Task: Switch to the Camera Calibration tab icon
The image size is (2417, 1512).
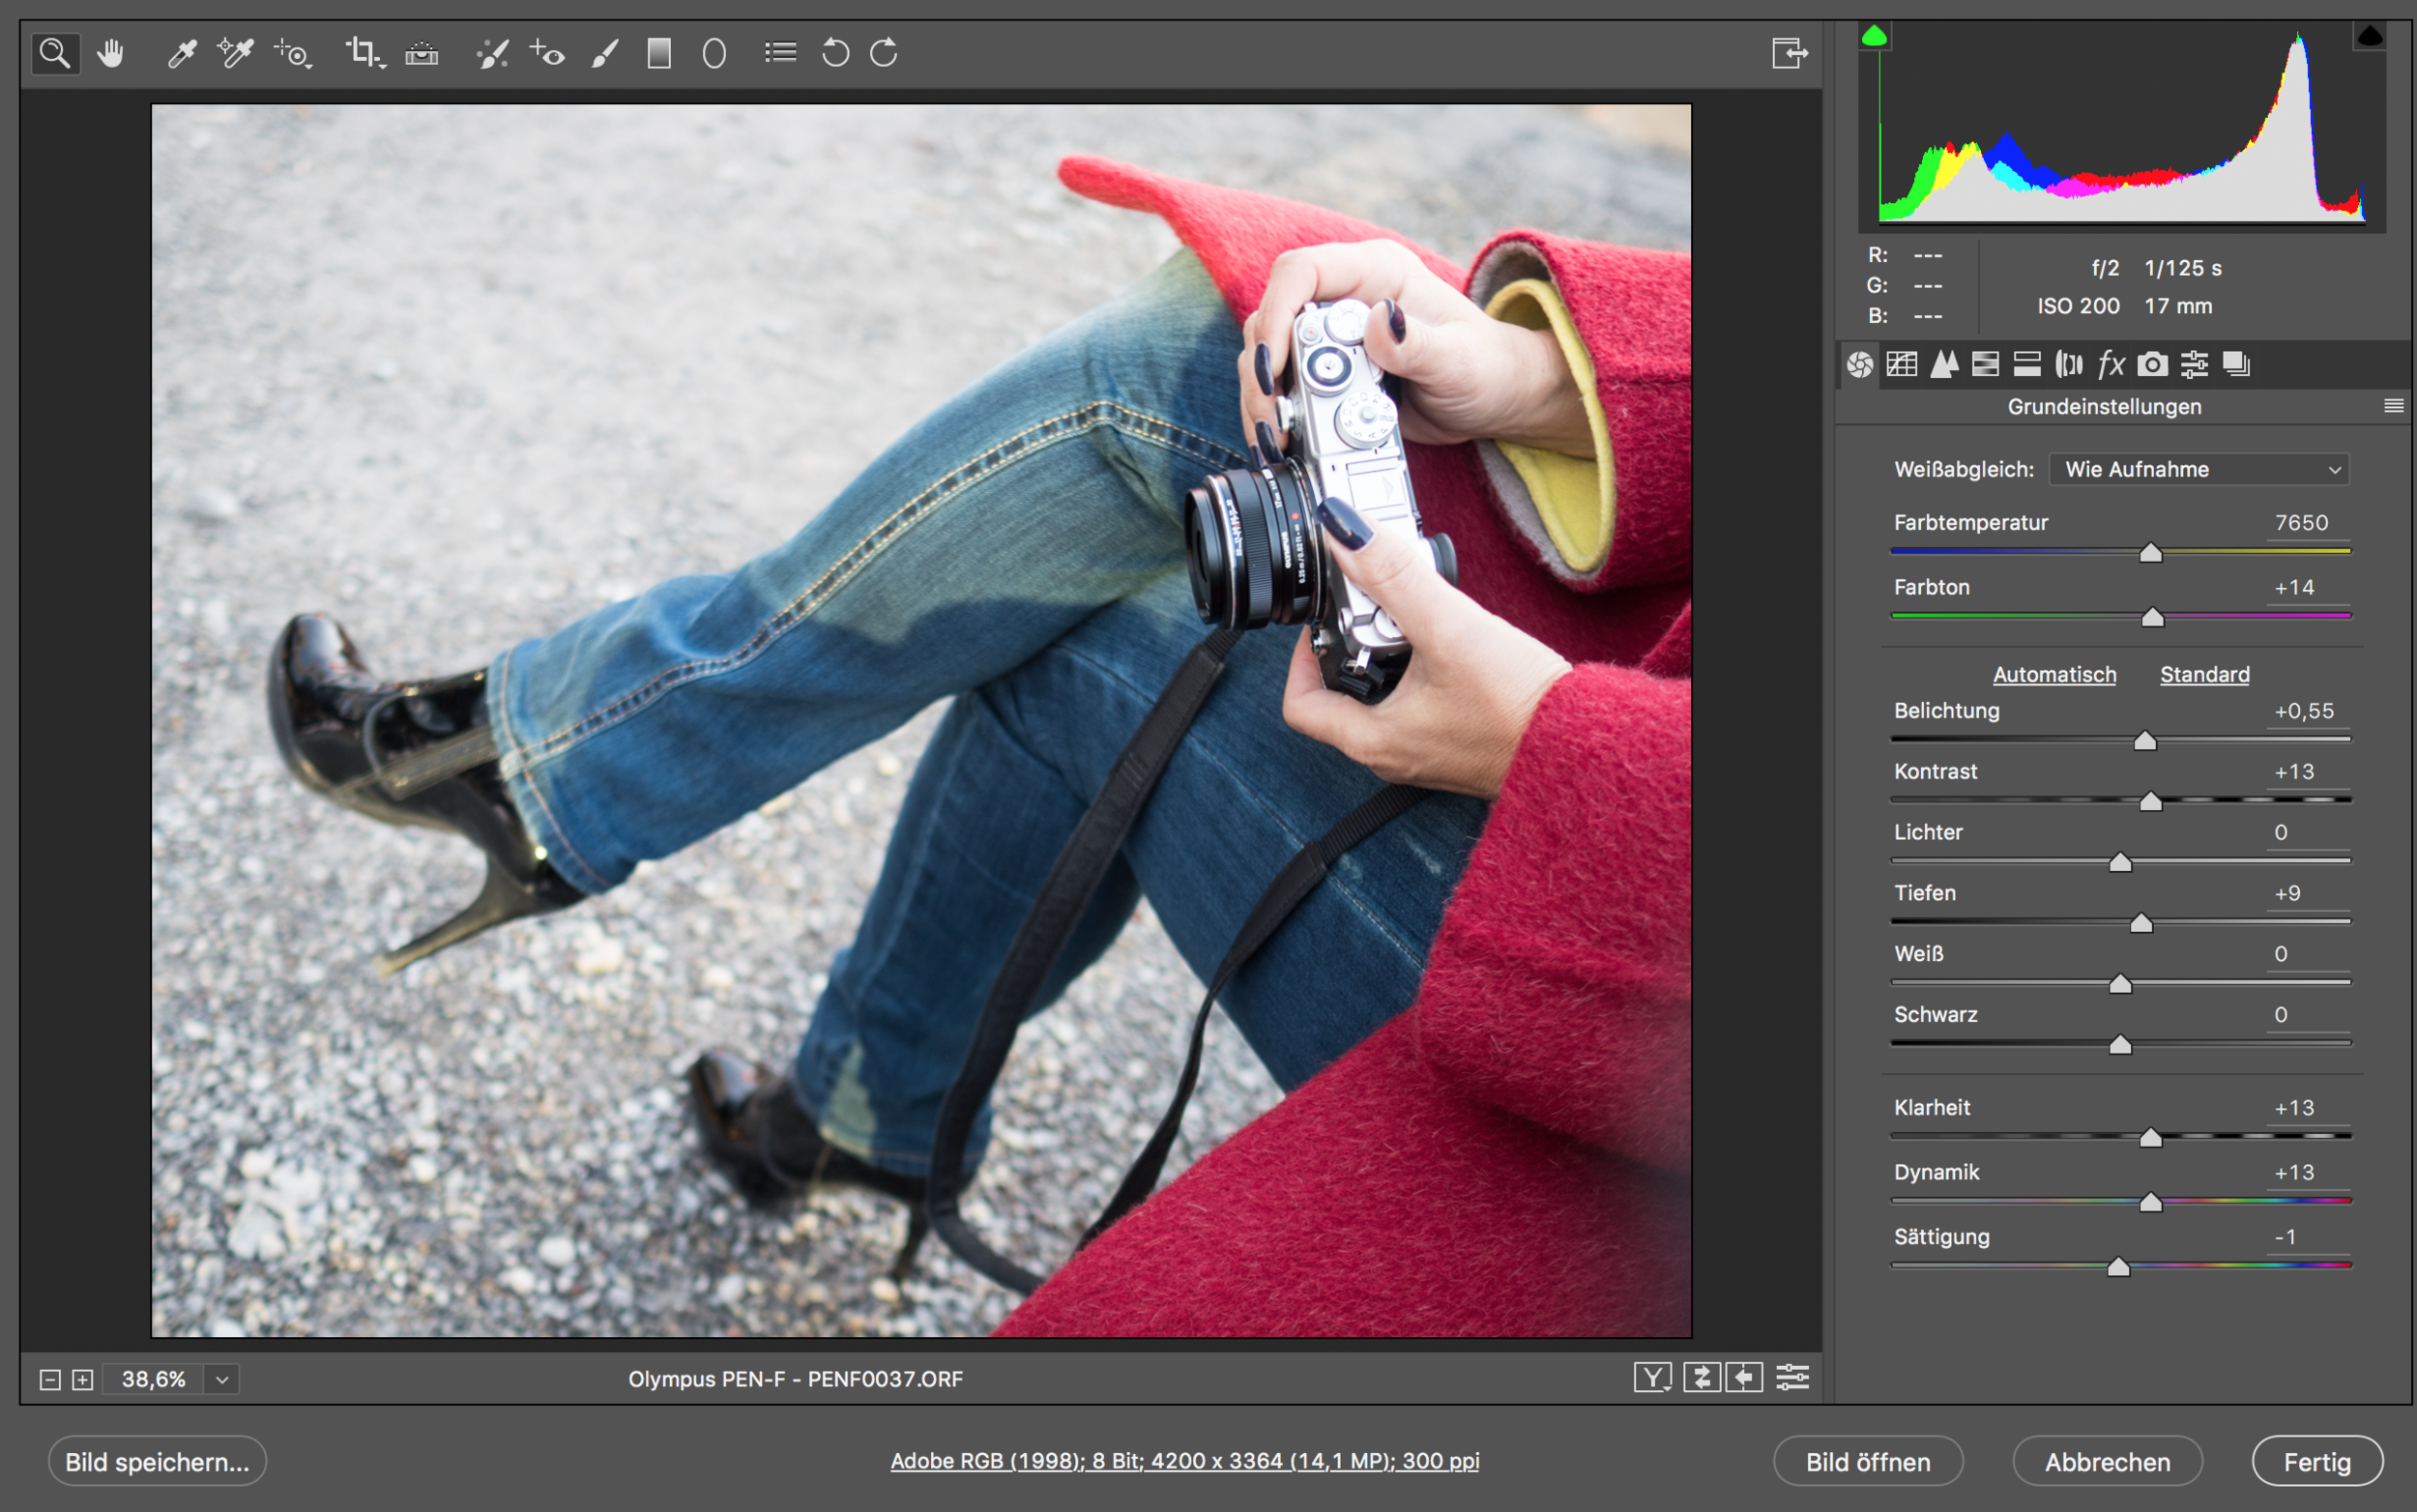Action: (x=2153, y=365)
